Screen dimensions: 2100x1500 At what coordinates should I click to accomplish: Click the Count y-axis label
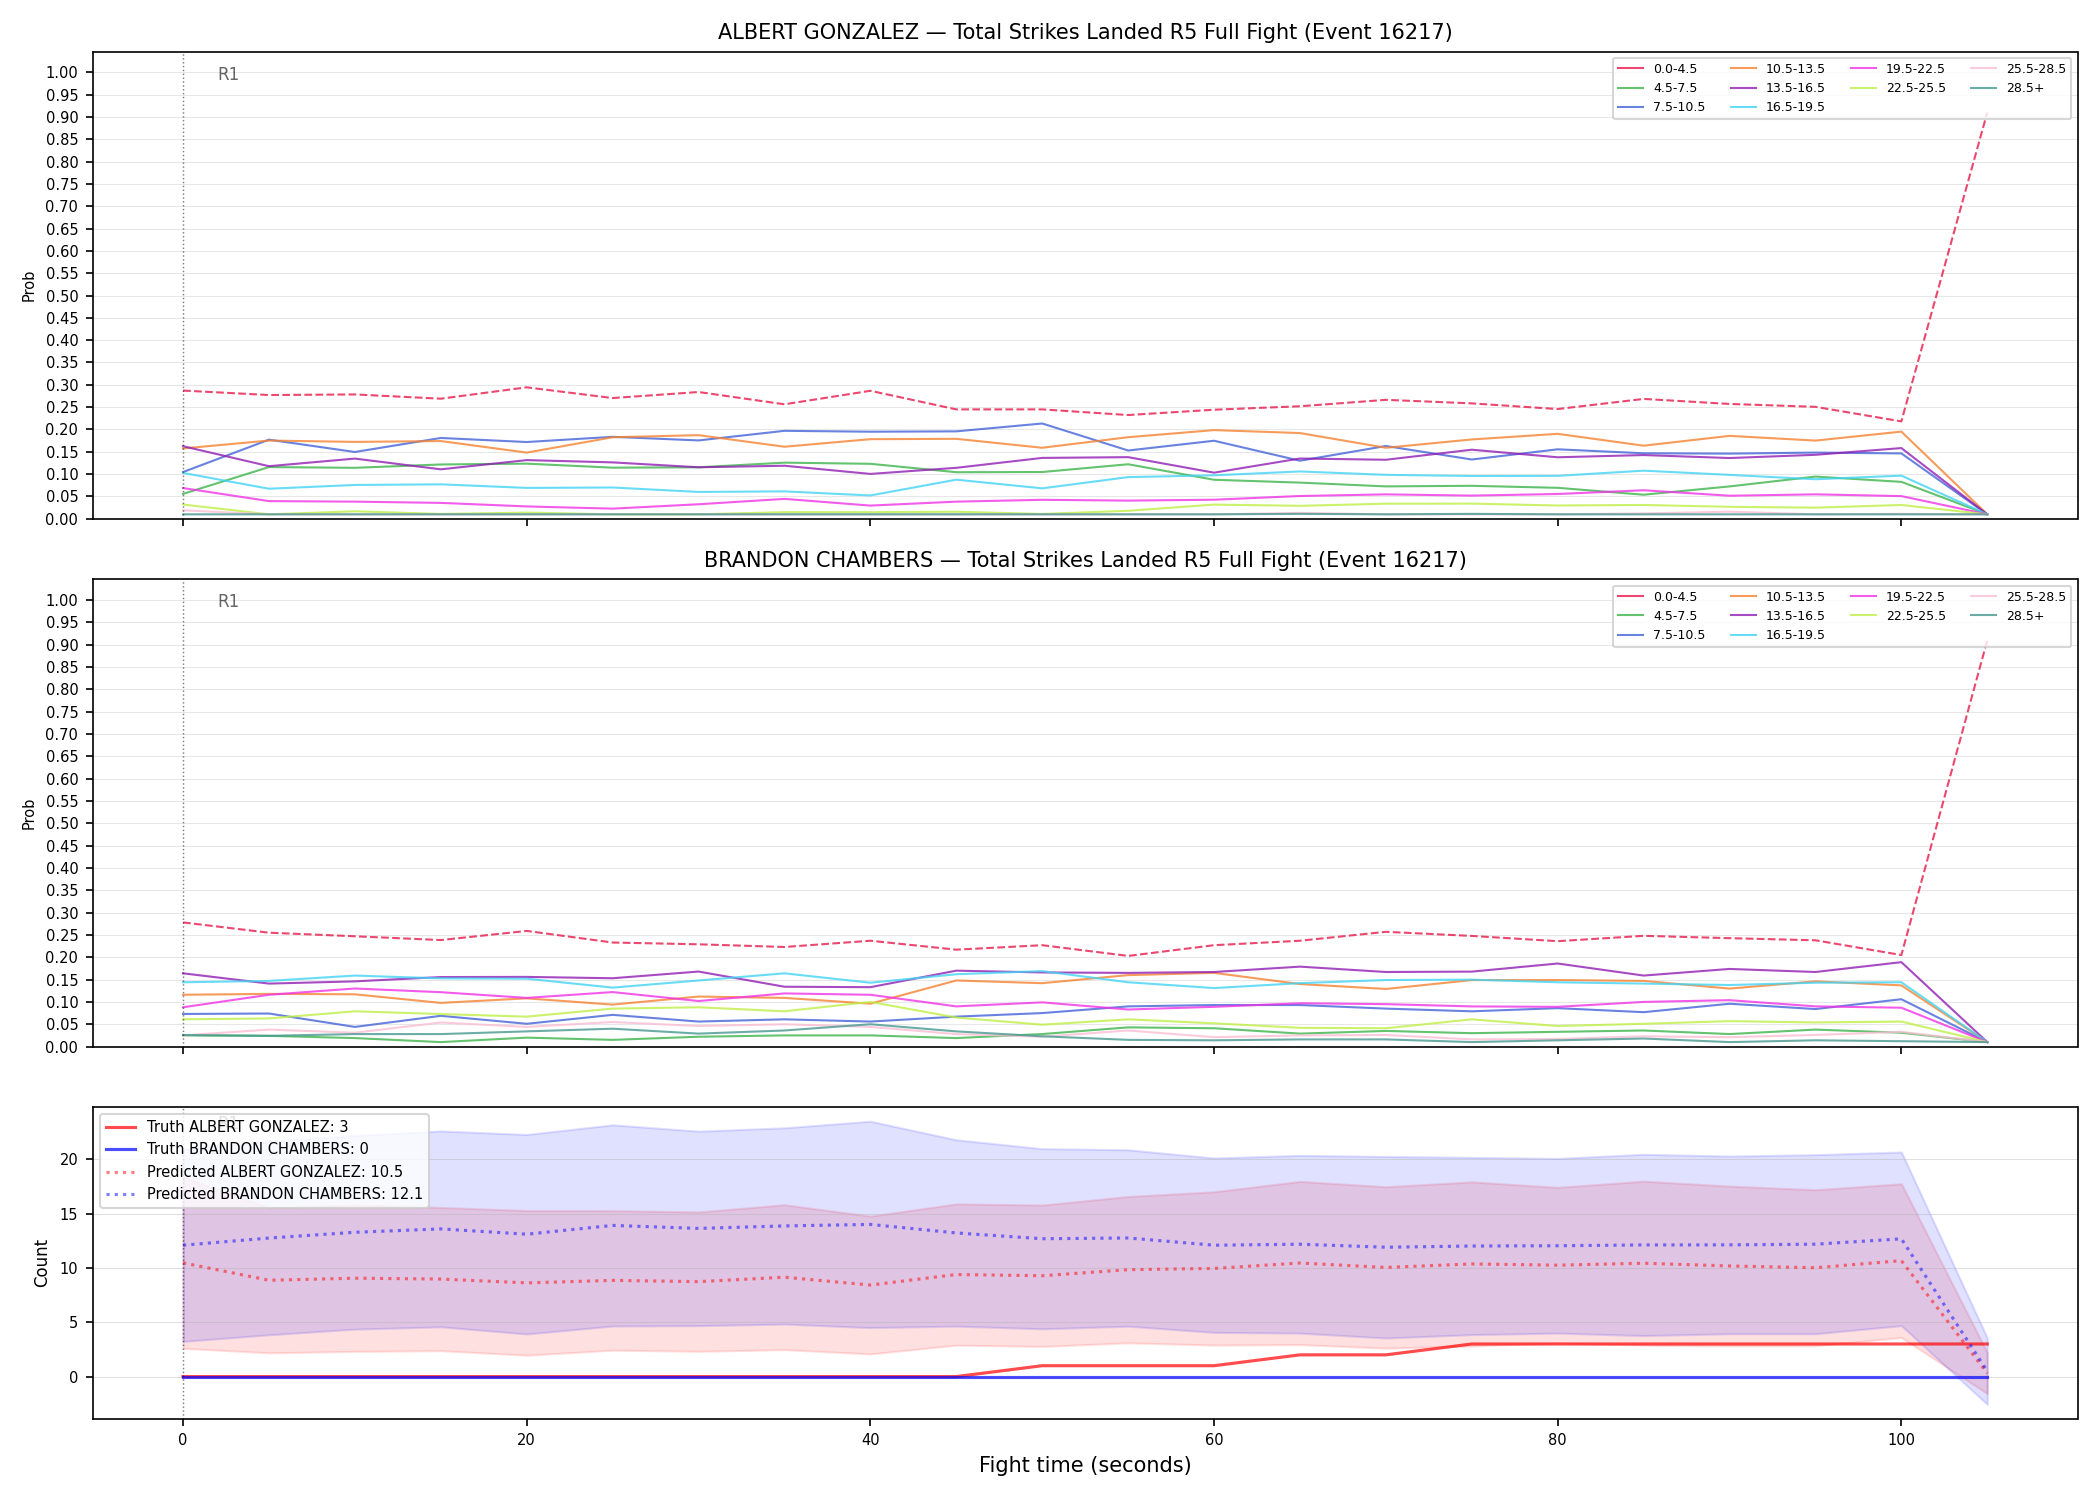41,1263
